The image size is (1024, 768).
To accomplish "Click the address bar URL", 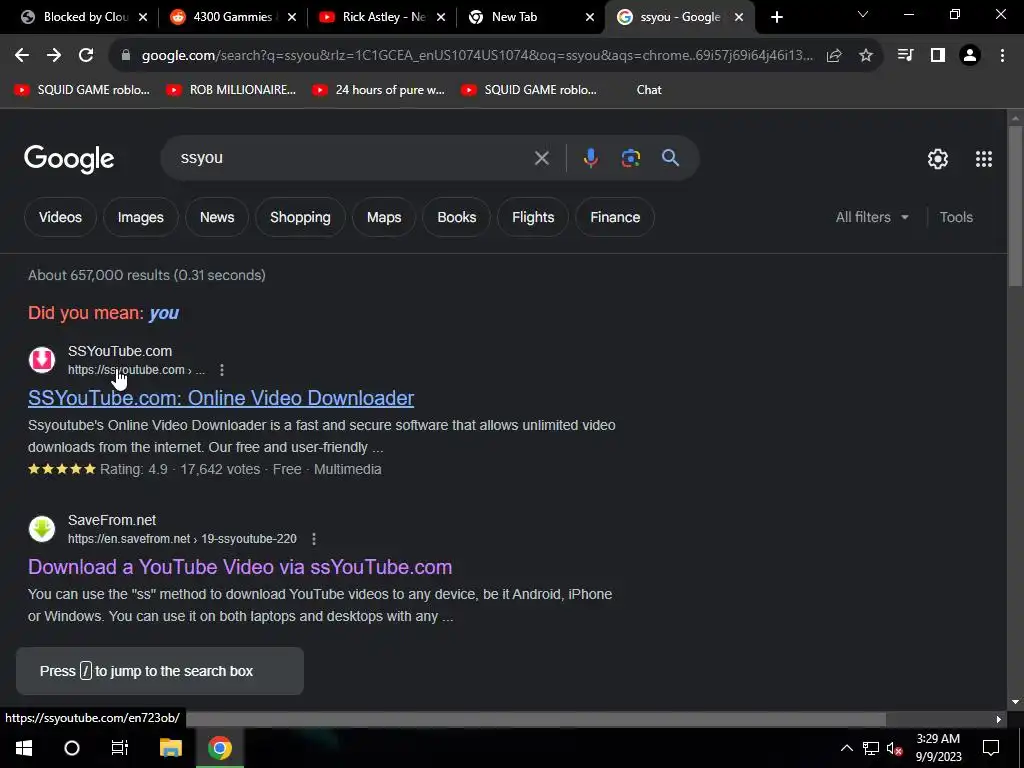I will 477,56.
